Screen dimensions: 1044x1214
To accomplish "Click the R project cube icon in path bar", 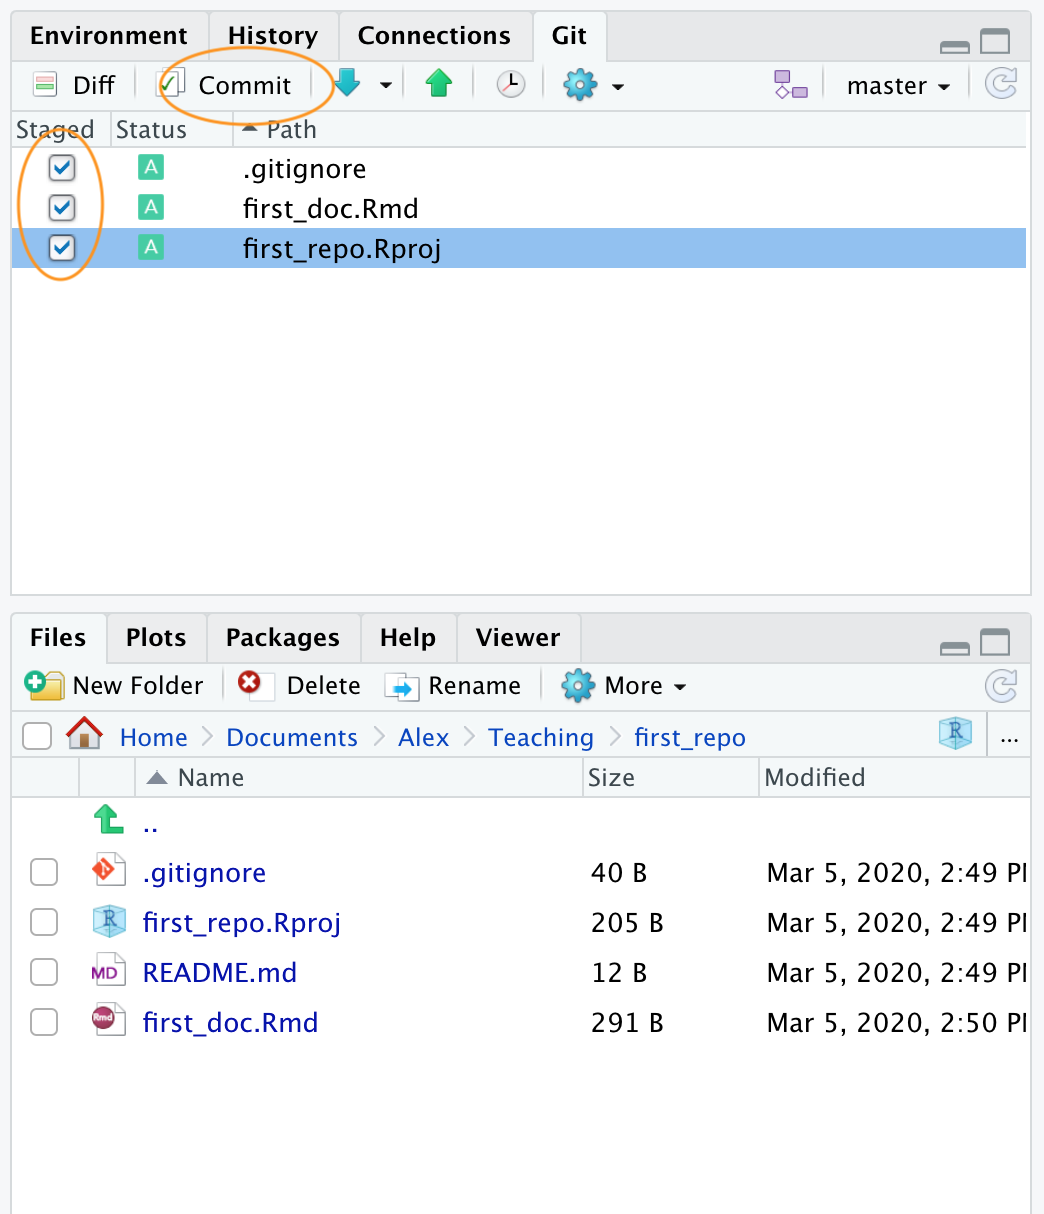I will point(955,735).
